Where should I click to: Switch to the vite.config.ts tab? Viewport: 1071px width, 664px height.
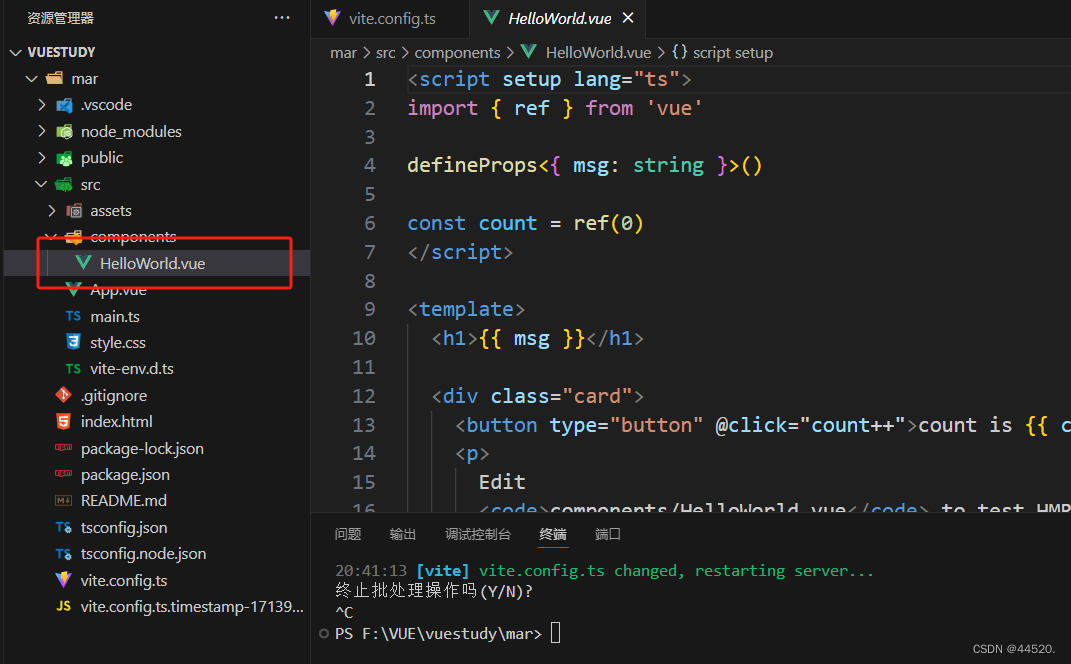390,18
